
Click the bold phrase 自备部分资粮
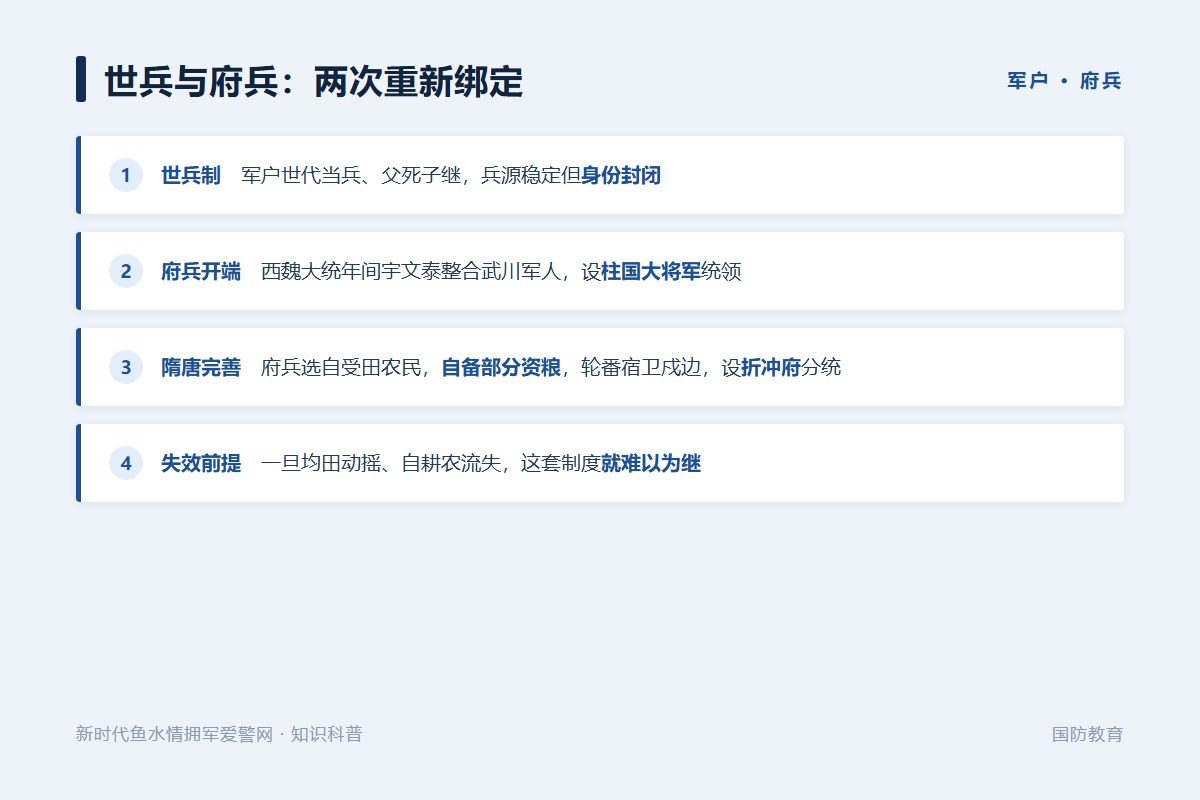(501, 368)
